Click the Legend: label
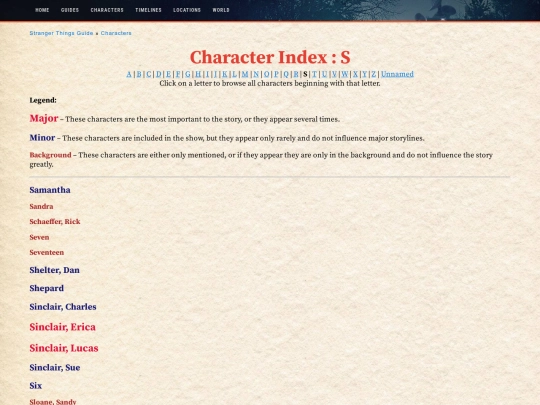The height and width of the screenshot is (405, 540). coord(43,100)
